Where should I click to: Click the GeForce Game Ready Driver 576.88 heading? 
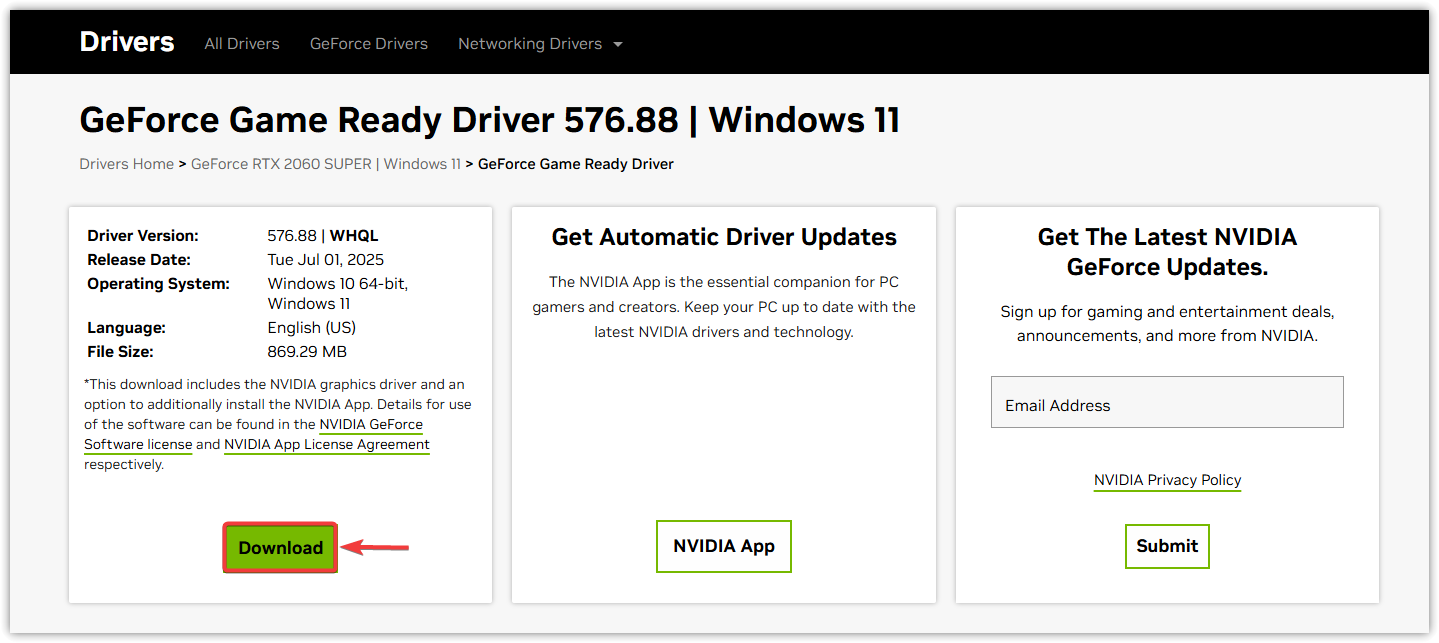489,120
